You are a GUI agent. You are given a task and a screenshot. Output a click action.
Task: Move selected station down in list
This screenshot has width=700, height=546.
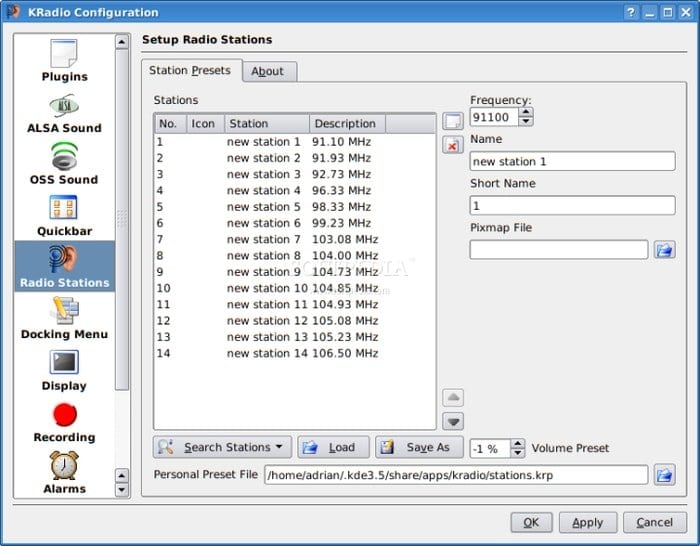tap(453, 421)
